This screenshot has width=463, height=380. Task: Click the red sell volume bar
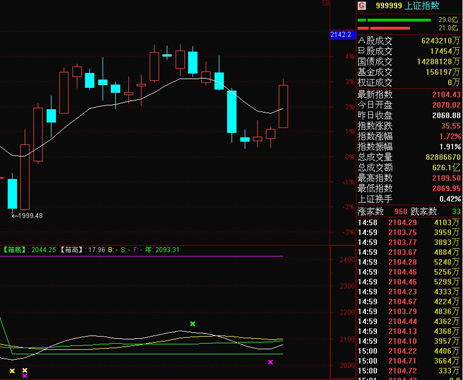pos(384,28)
